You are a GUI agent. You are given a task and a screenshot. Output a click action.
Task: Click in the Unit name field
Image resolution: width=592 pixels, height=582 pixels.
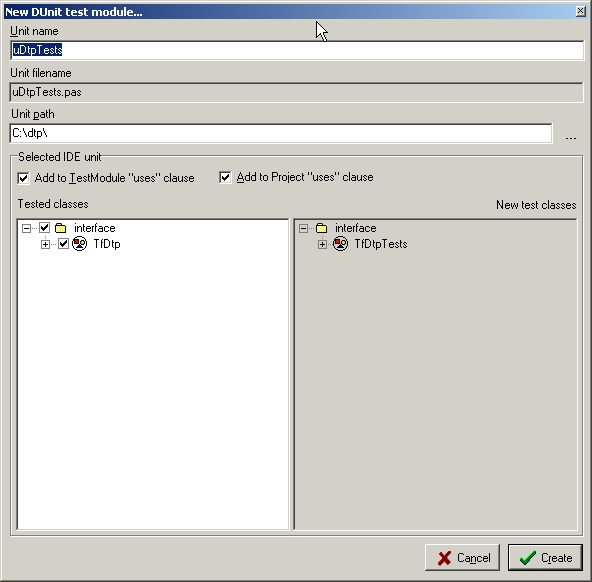coord(297,50)
